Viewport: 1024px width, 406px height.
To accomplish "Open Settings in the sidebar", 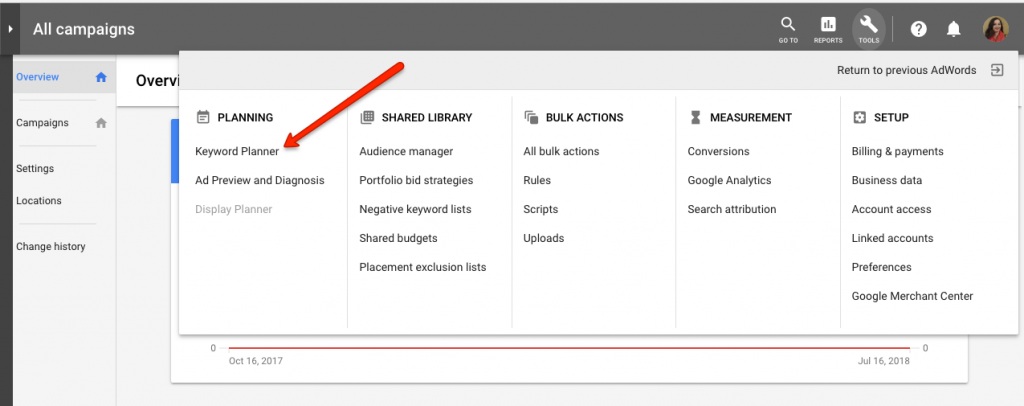I will [35, 168].
